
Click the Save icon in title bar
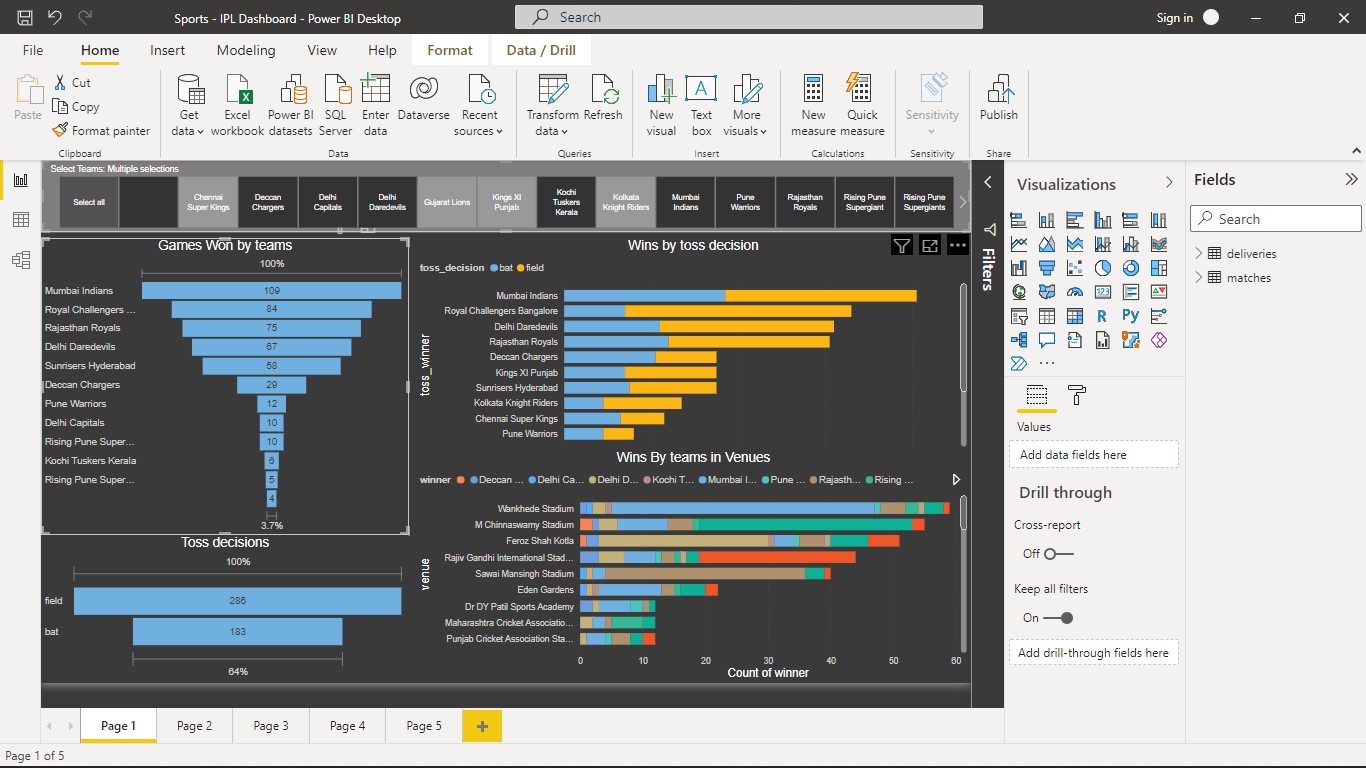click(25, 17)
